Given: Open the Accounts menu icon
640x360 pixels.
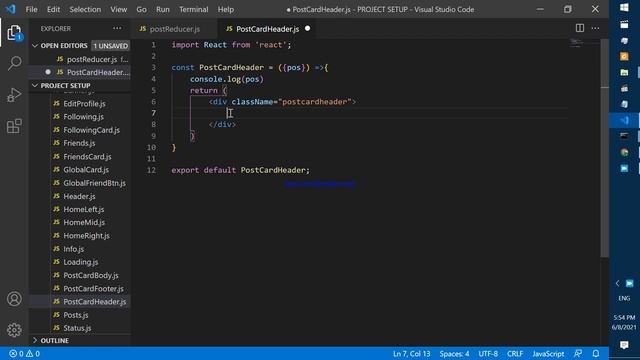Looking at the screenshot, I should click(14, 299).
